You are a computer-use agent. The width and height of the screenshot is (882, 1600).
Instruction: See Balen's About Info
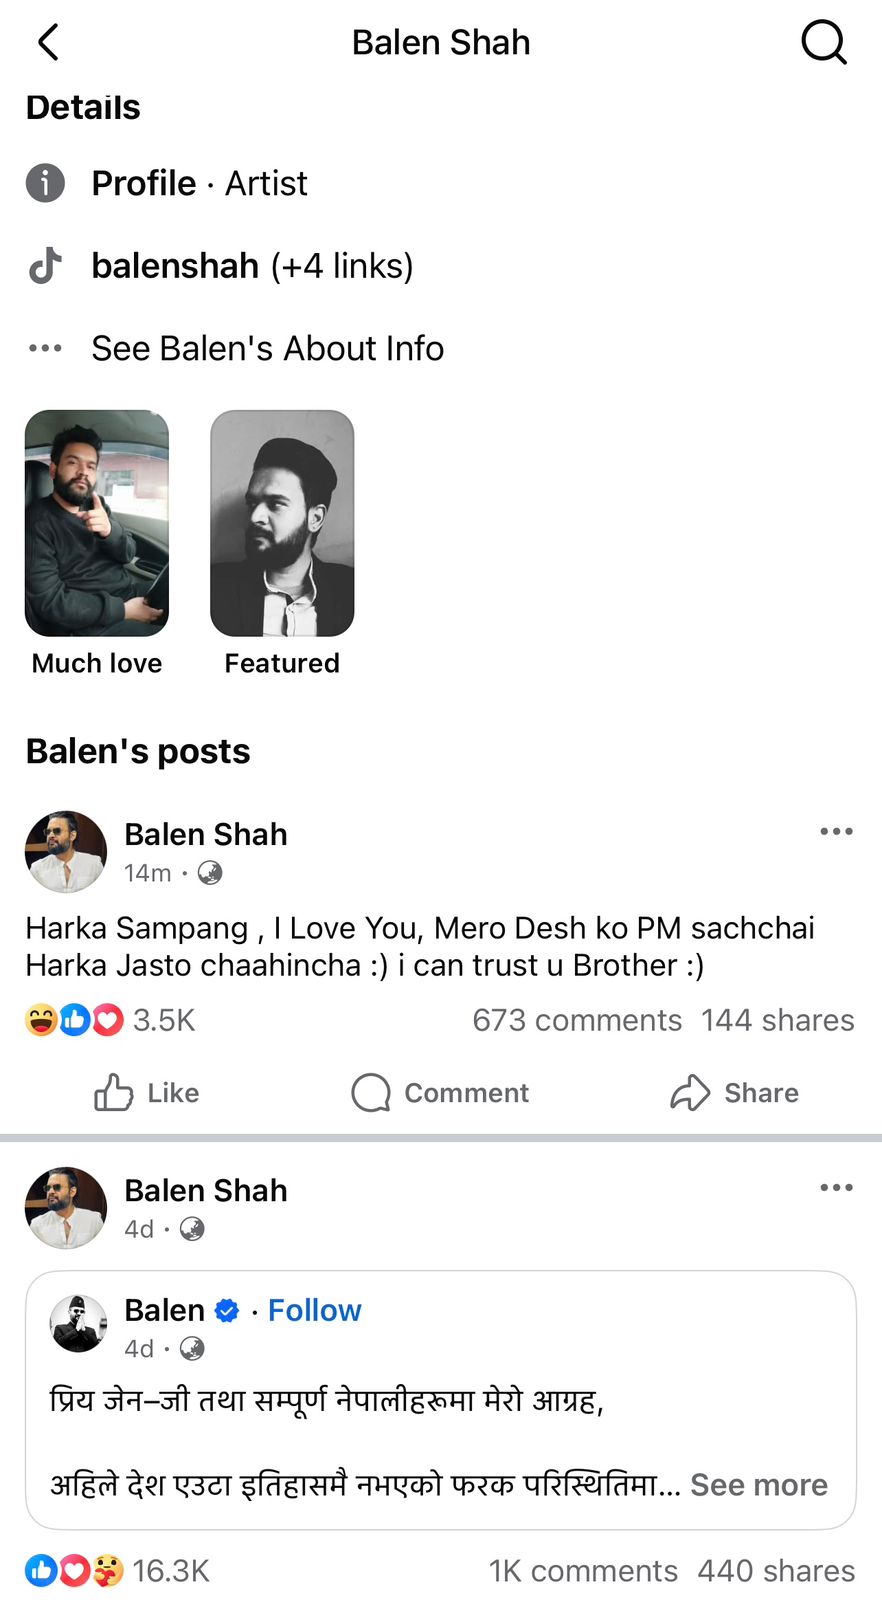(267, 348)
